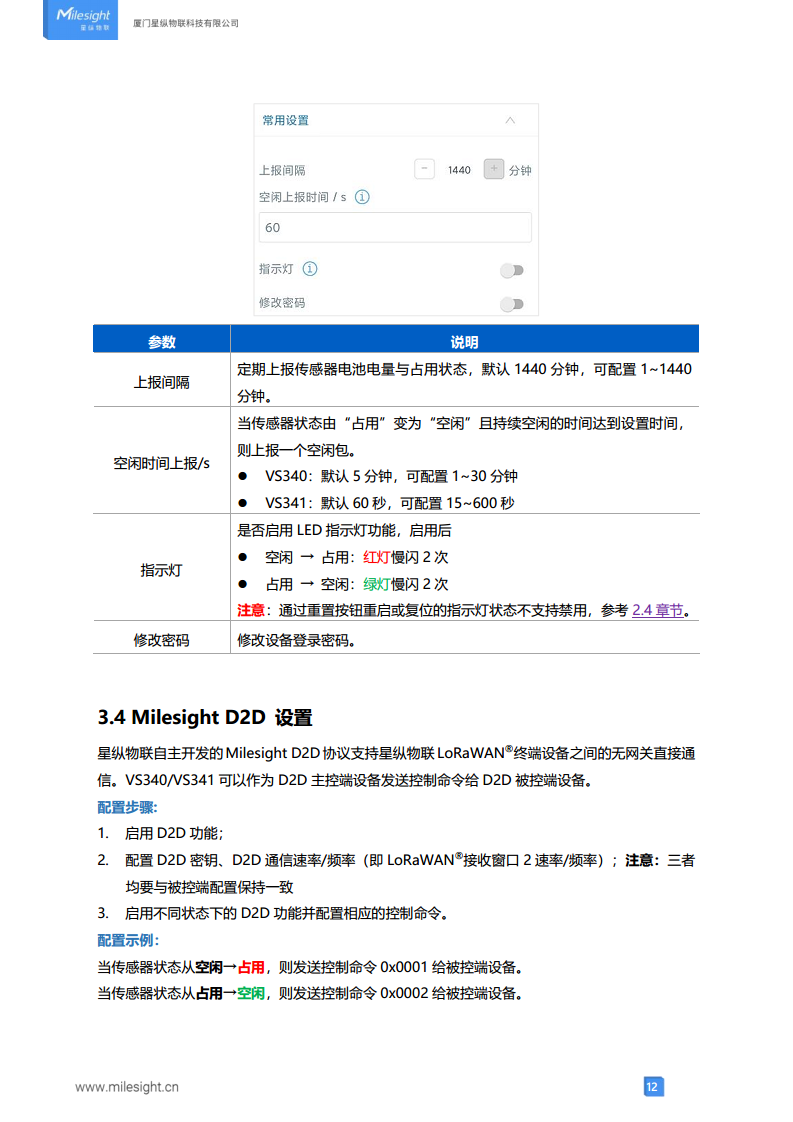The image size is (793, 1122).
Task: Collapse the 常用设置 panel chevron
Action: pos(510,120)
